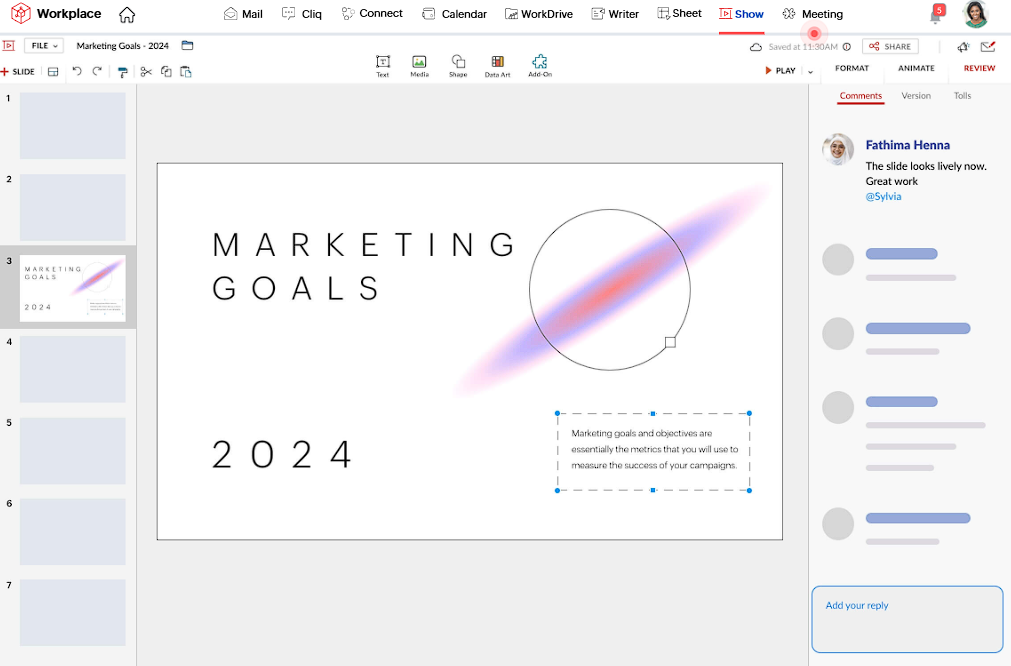Open the ANIMATE panel tab
The height and width of the screenshot is (666, 1011).
pos(916,69)
